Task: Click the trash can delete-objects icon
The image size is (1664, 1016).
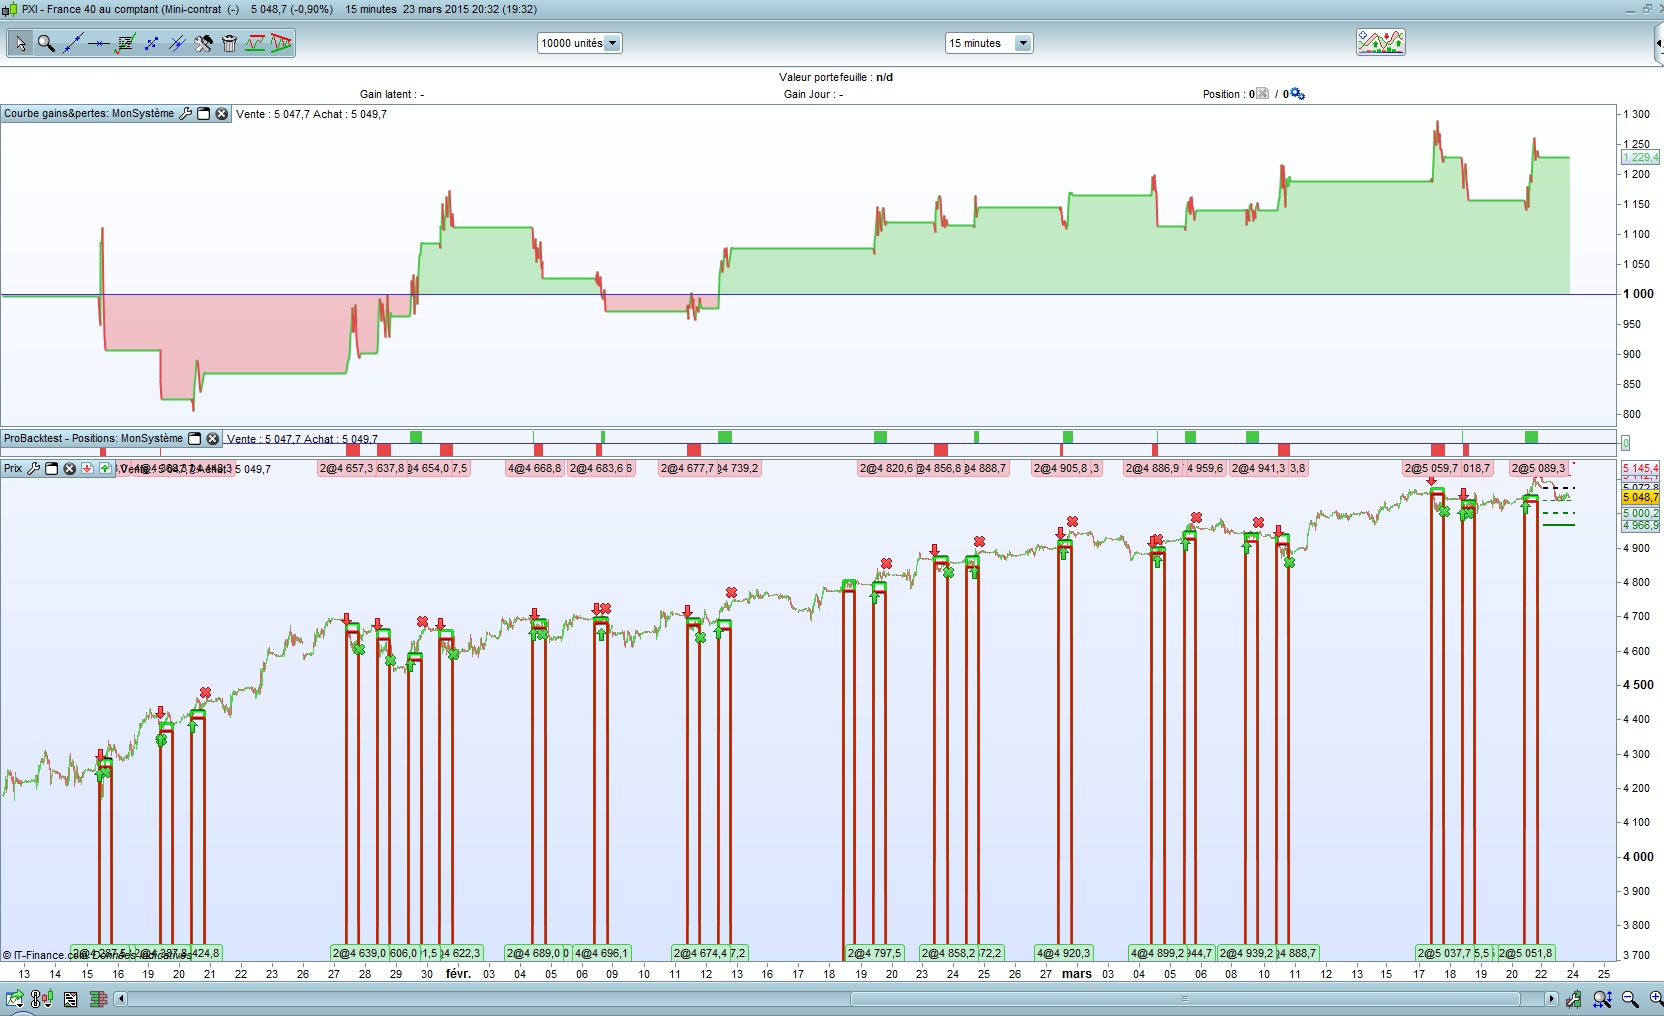Action: 229,43
